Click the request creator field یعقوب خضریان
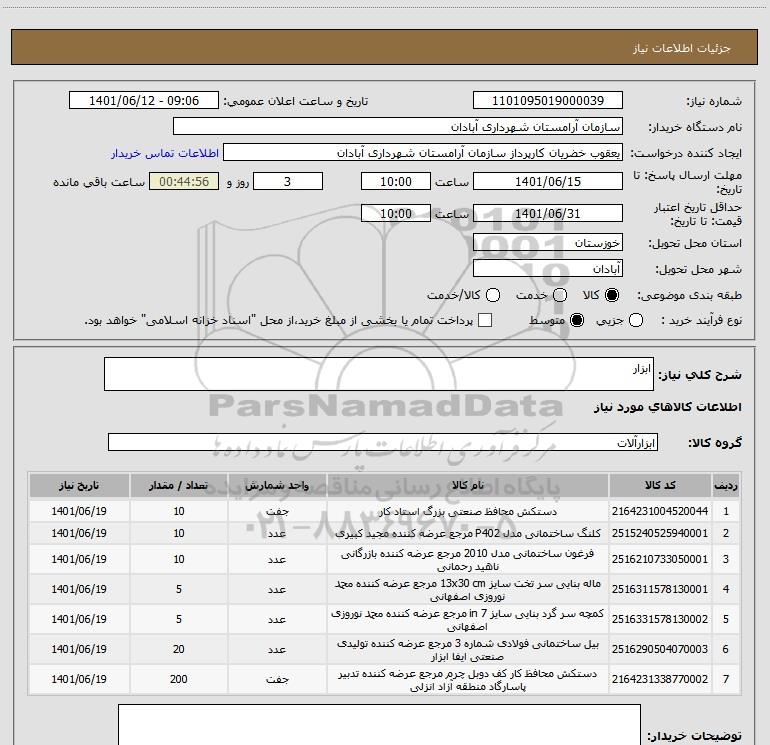This screenshot has height=745, width=770. click(x=423, y=153)
